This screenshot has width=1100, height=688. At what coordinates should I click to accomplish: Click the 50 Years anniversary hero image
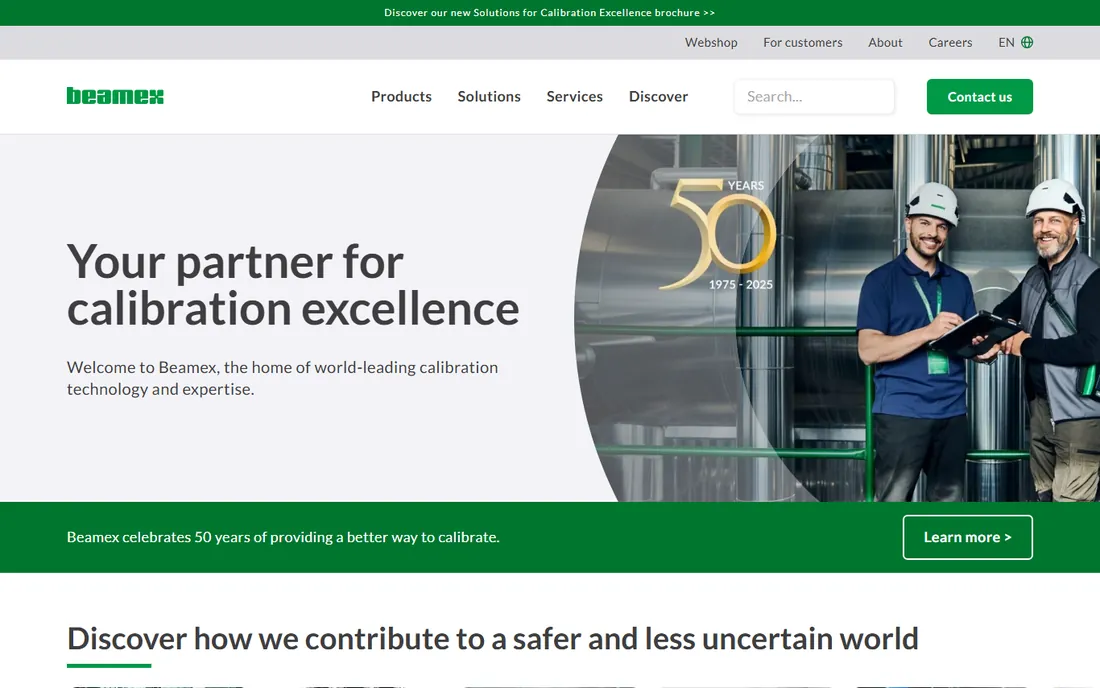click(837, 318)
